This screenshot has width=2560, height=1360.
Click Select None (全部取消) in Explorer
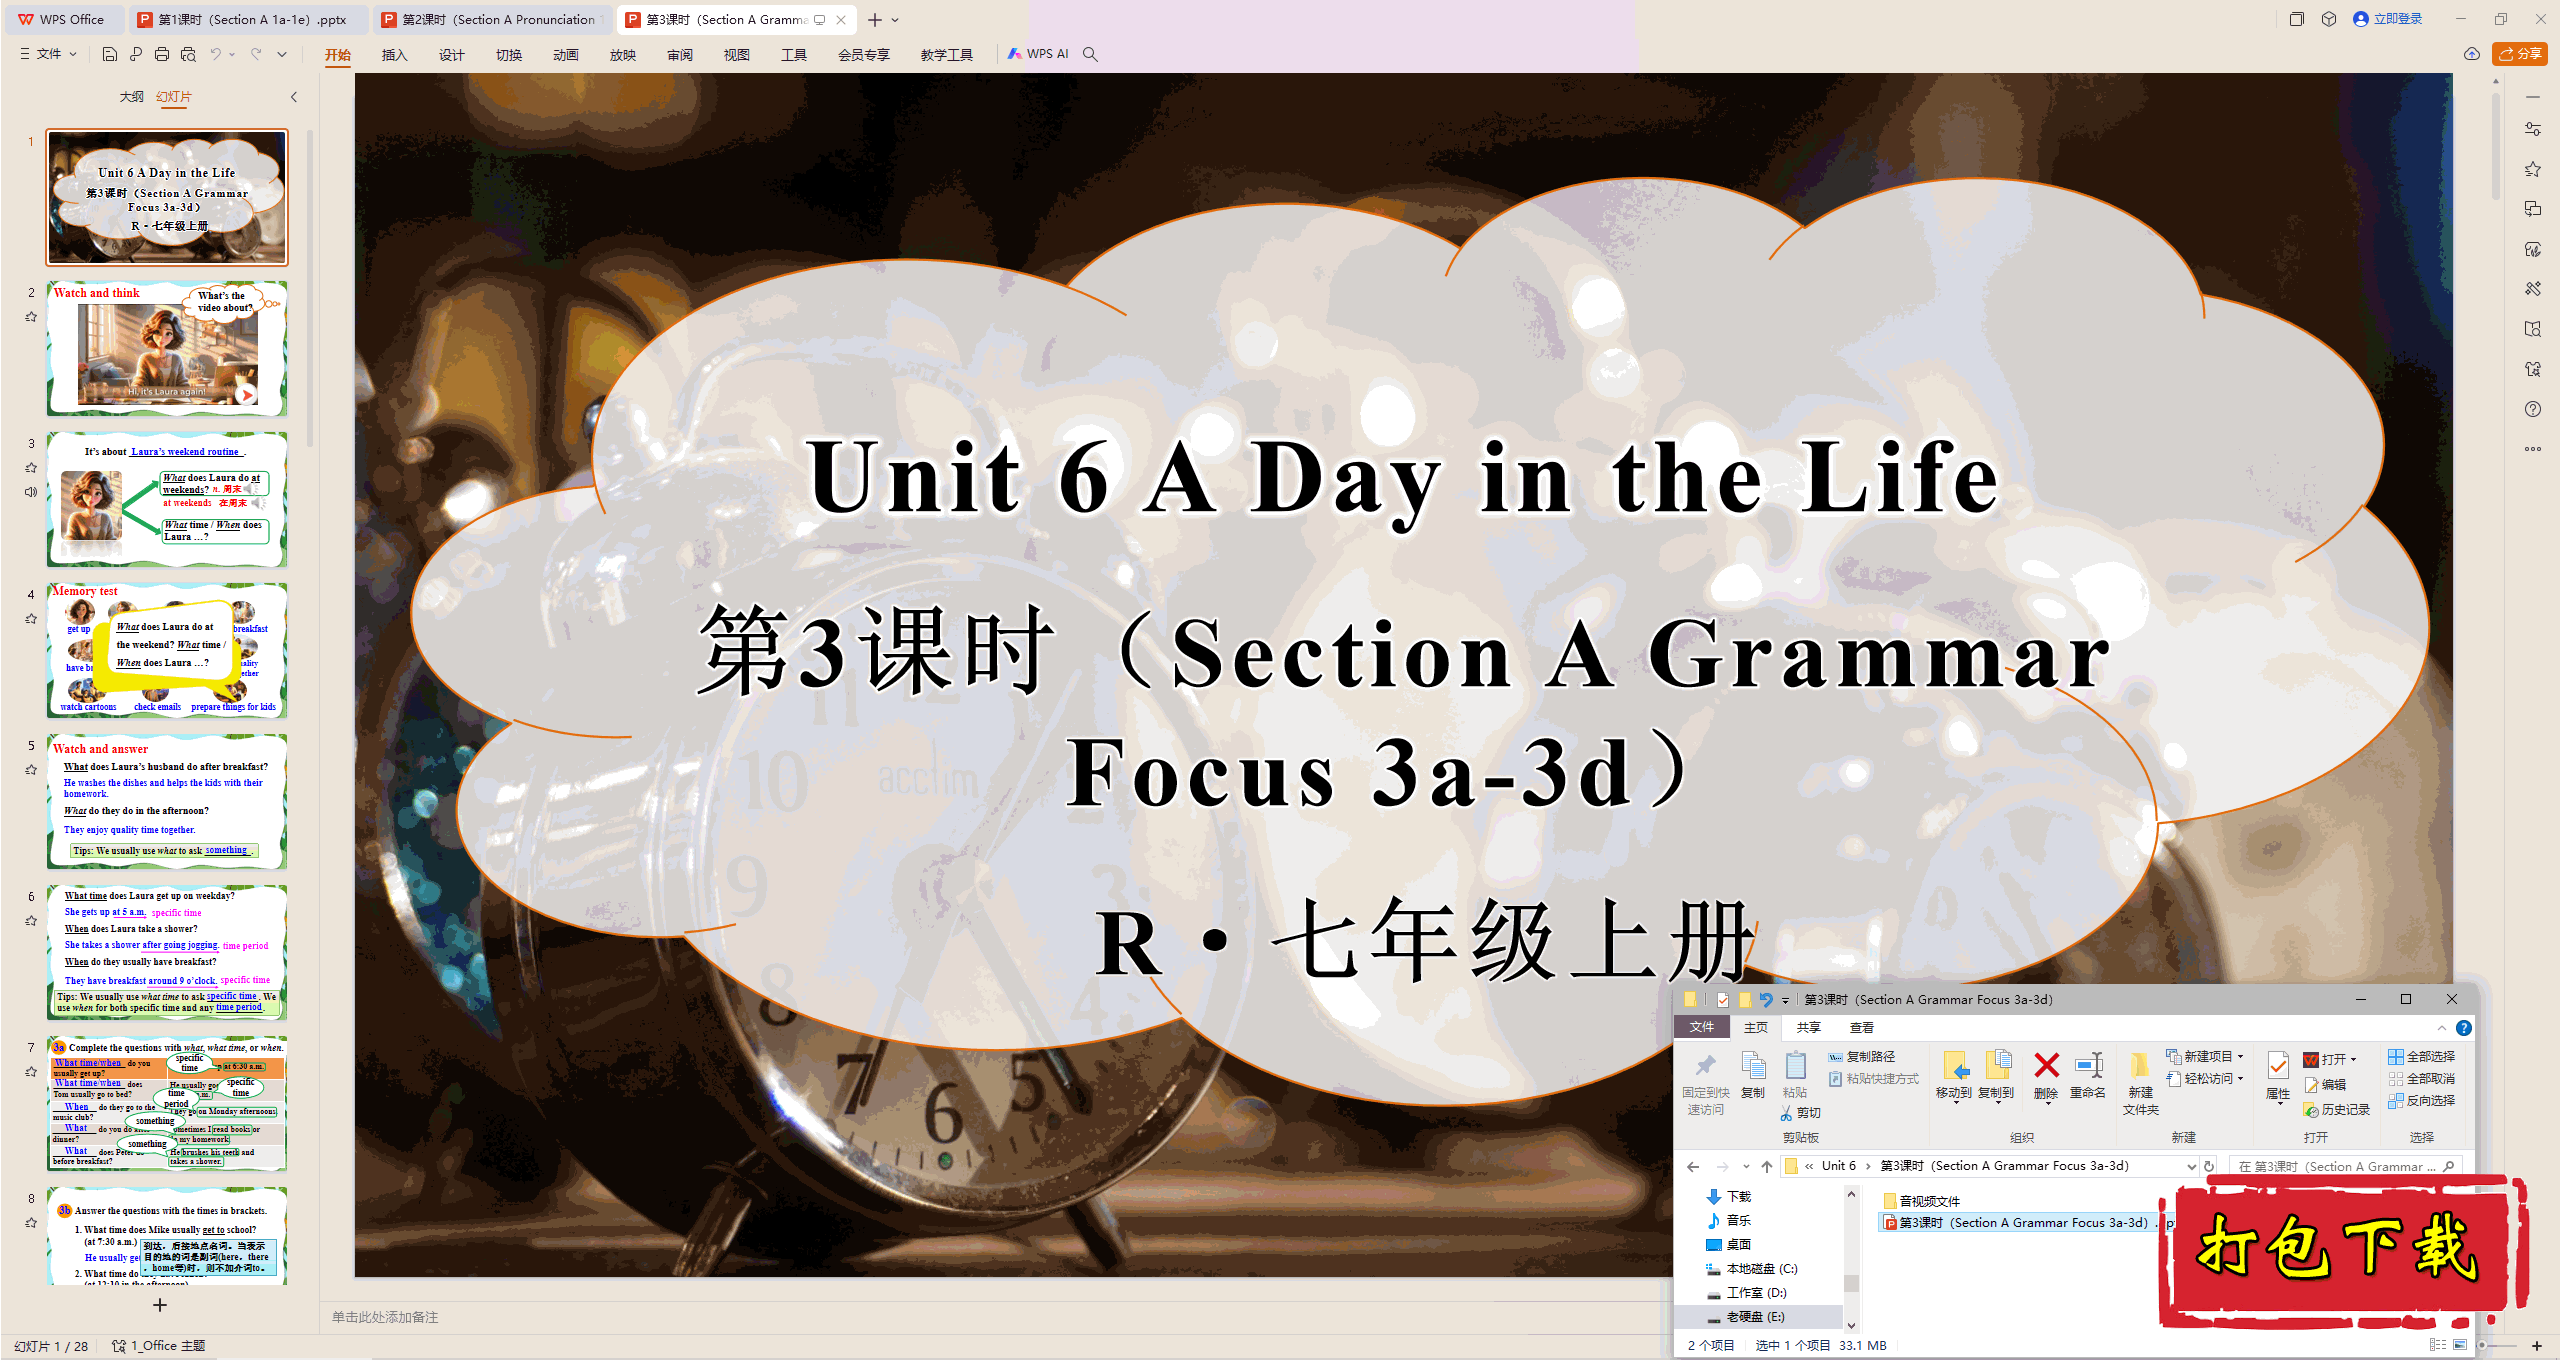[2422, 1079]
